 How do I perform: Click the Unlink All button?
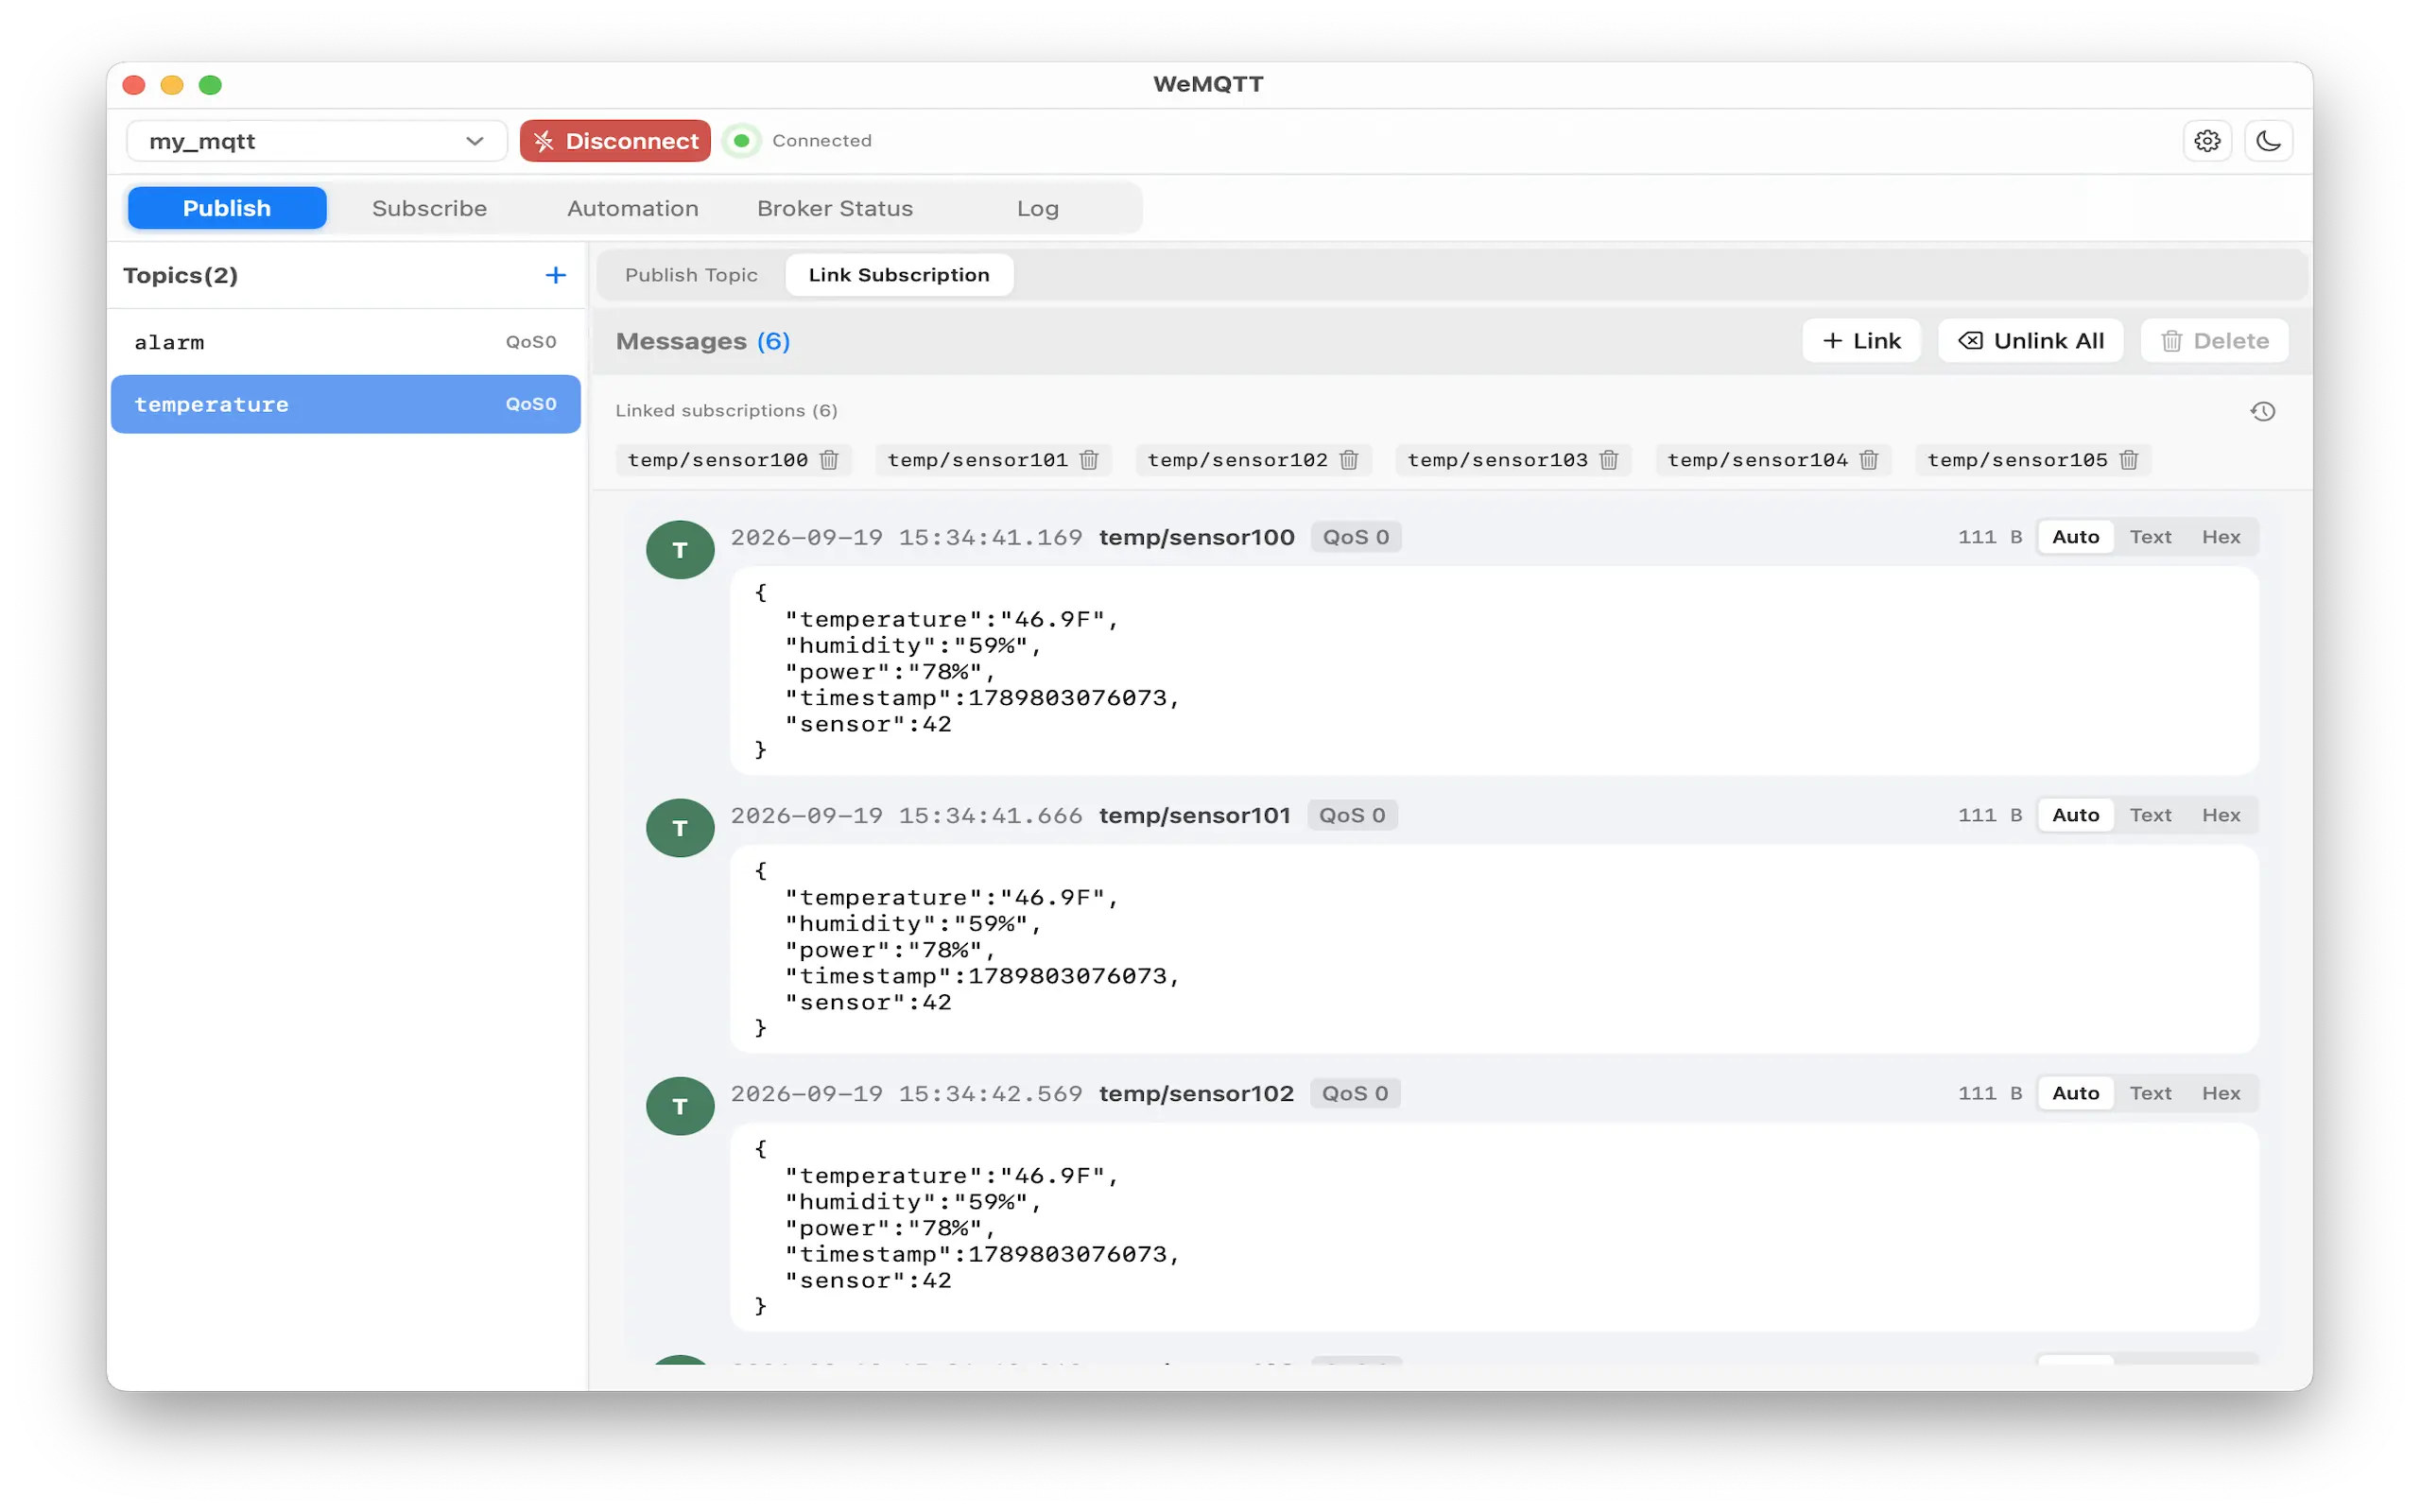pyautogui.click(x=2030, y=341)
